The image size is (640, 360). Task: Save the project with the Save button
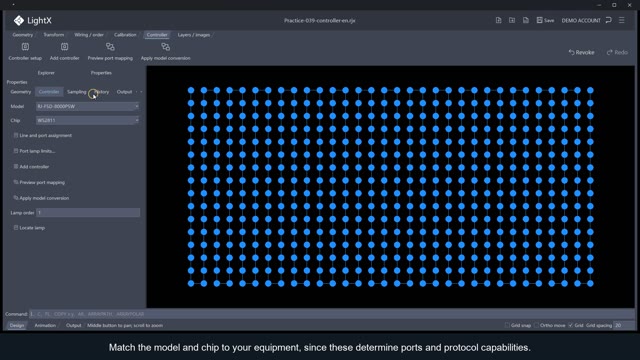(x=545, y=20)
